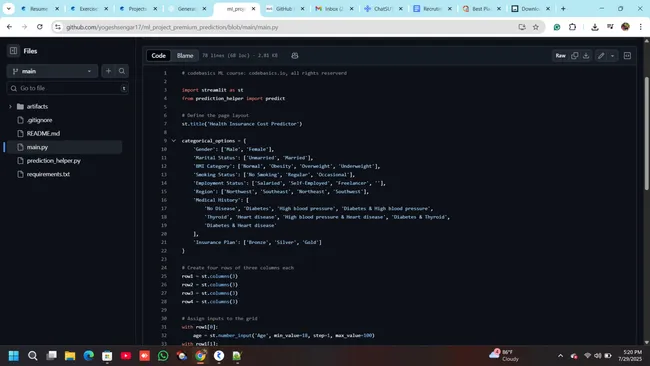The width and height of the screenshot is (650, 366).
Task: Edit this file pencil icon
Action: (x=601, y=56)
